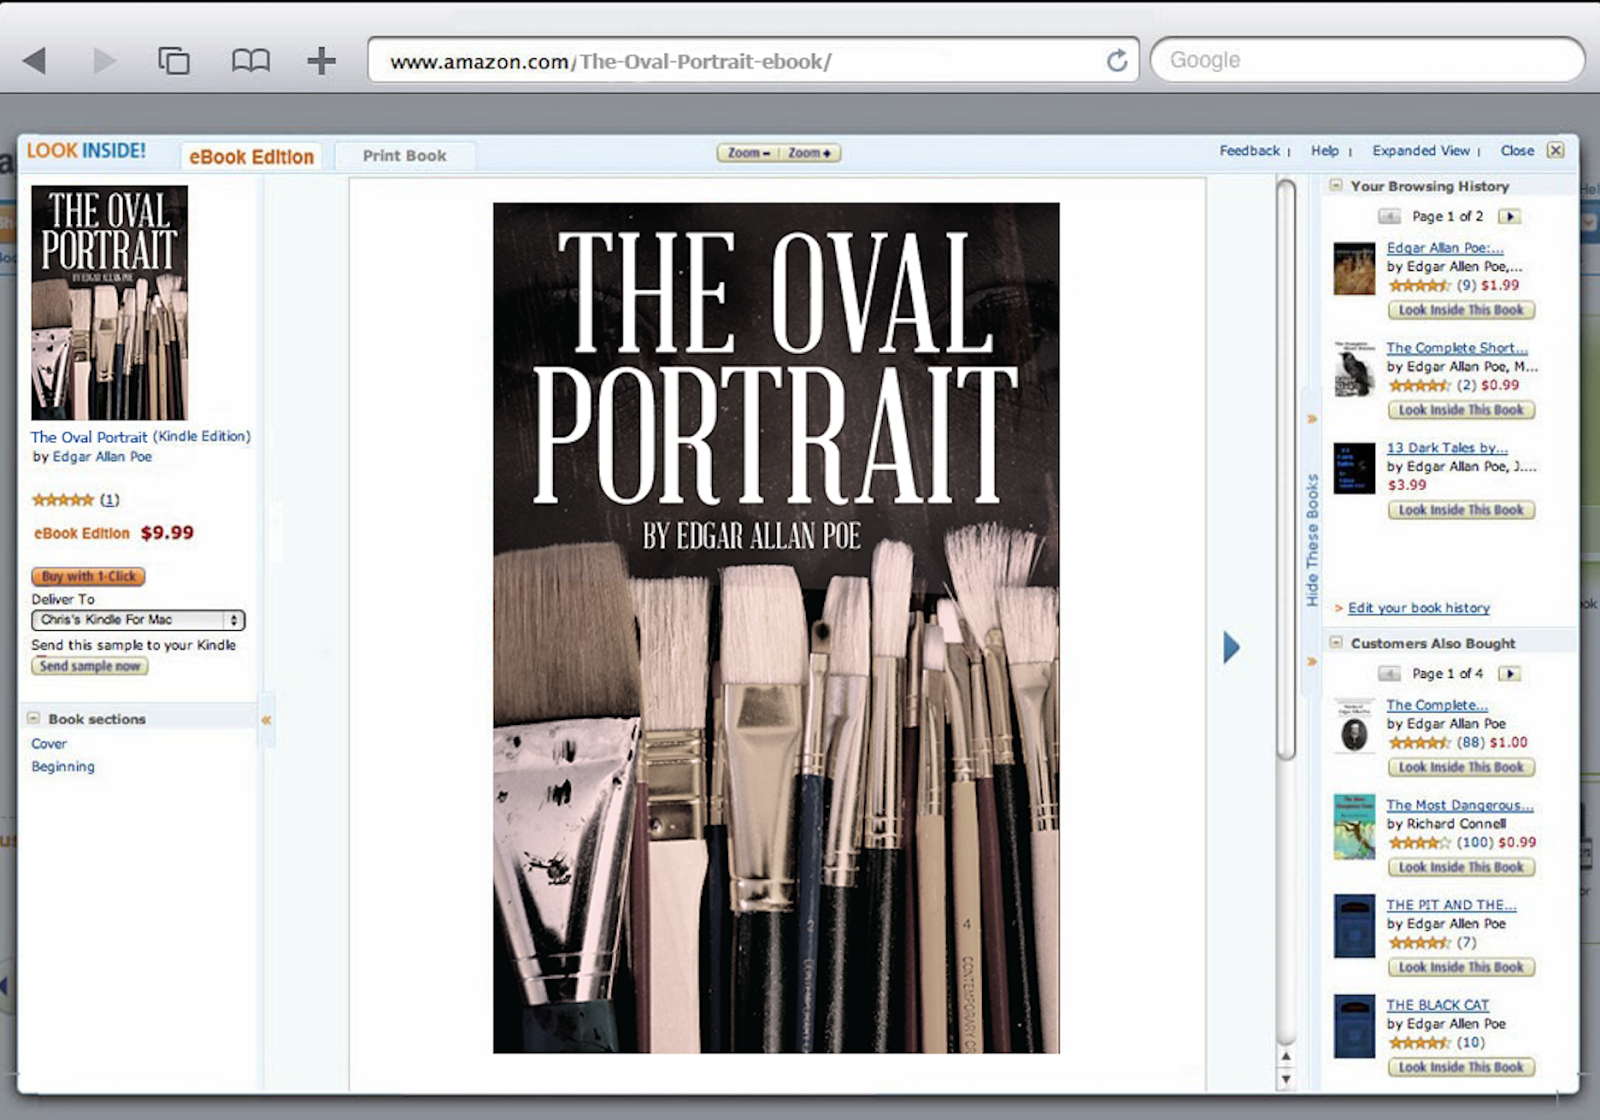Go to previous Customers Also Bought page
This screenshot has width=1600, height=1120.
[1389, 674]
